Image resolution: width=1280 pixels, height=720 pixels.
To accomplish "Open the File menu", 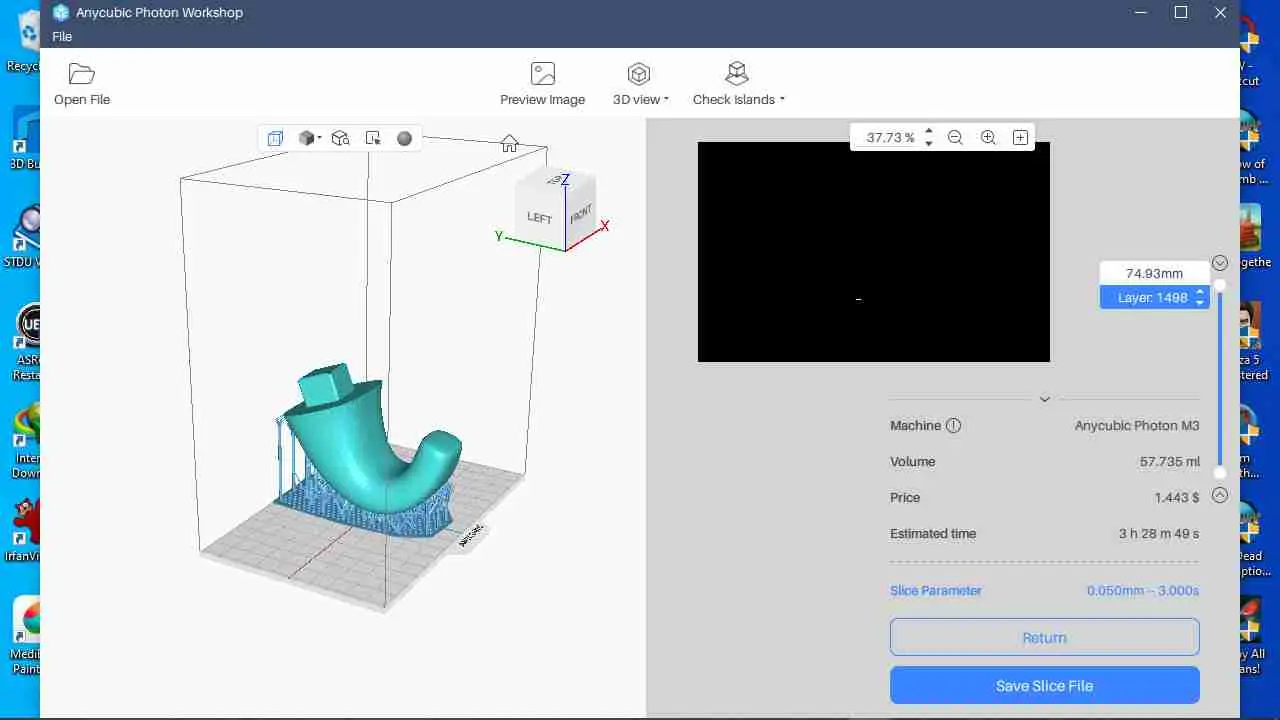I will point(62,36).
